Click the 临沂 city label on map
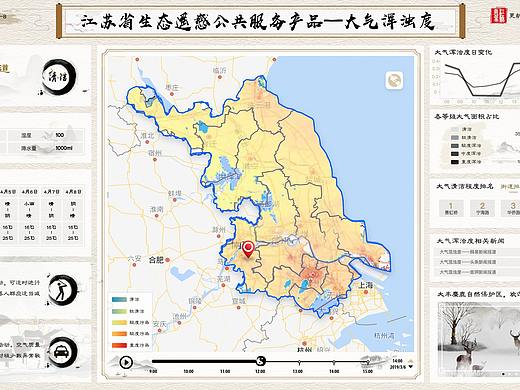520x390 pixels. (219, 70)
